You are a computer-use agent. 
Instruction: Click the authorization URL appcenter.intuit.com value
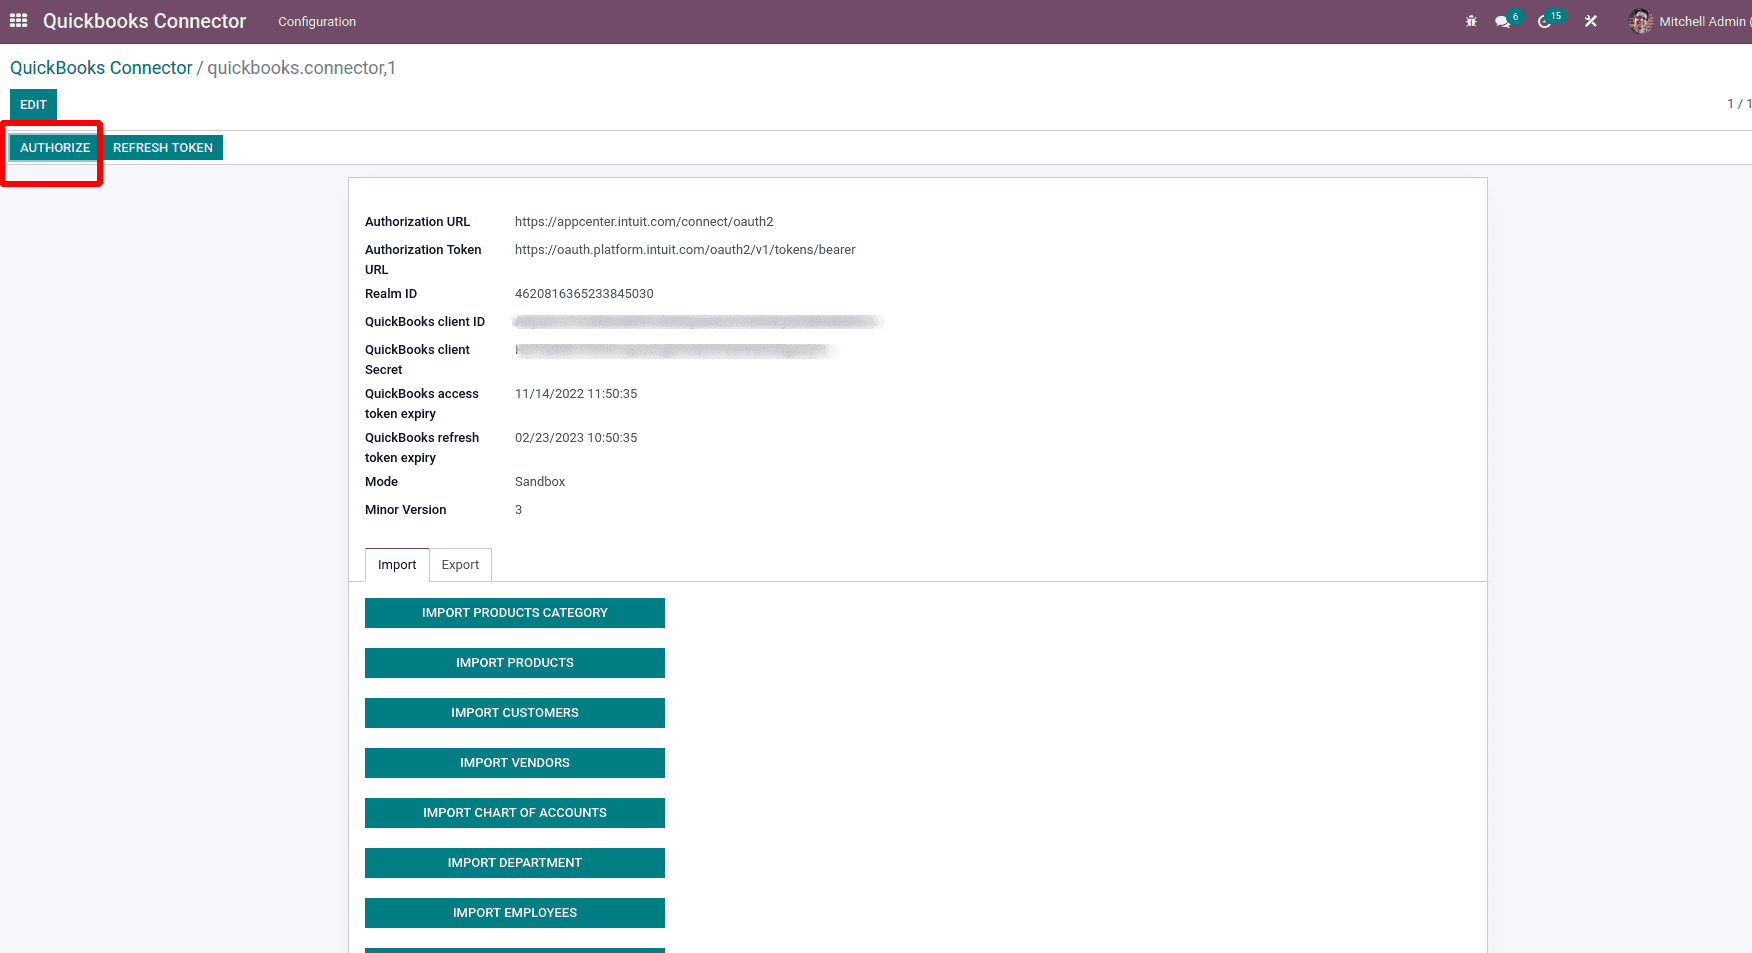pyautogui.click(x=644, y=222)
